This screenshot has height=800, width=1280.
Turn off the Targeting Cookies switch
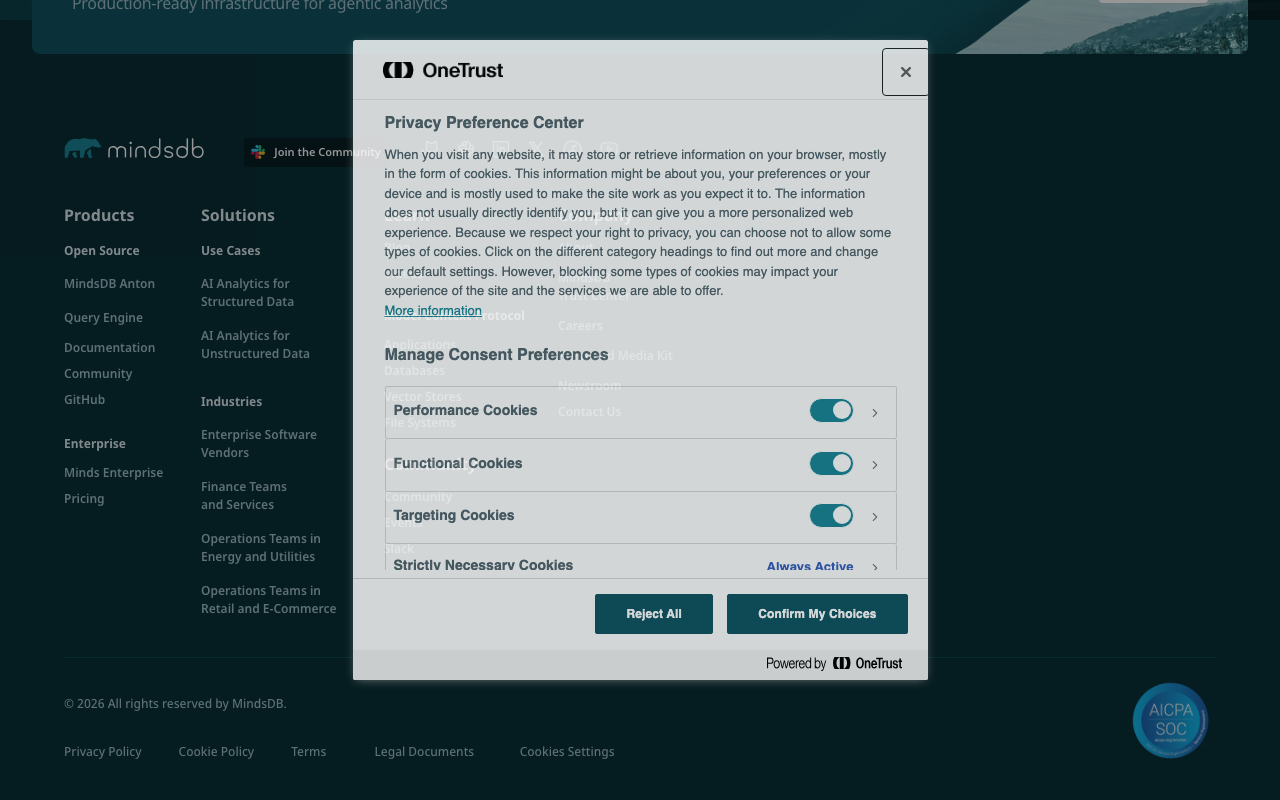tap(831, 515)
